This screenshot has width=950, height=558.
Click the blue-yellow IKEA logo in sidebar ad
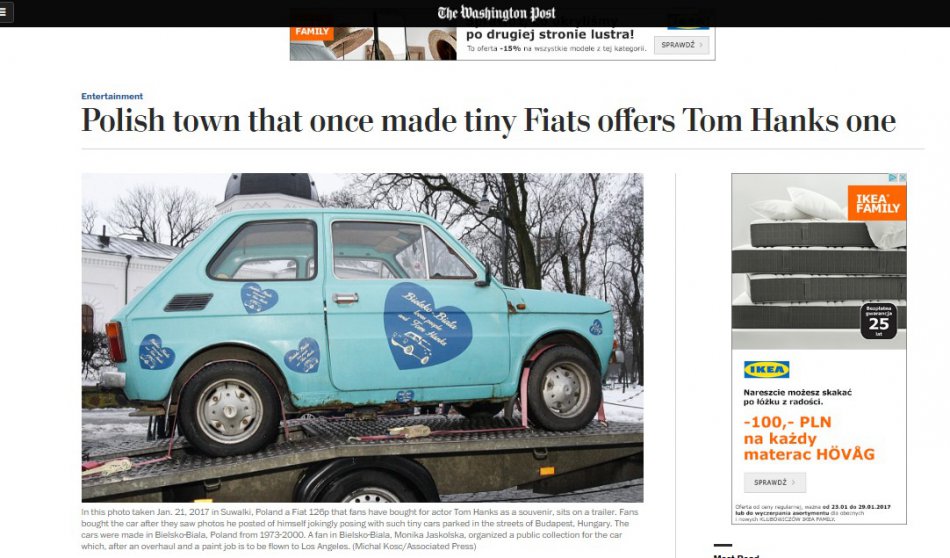766,370
